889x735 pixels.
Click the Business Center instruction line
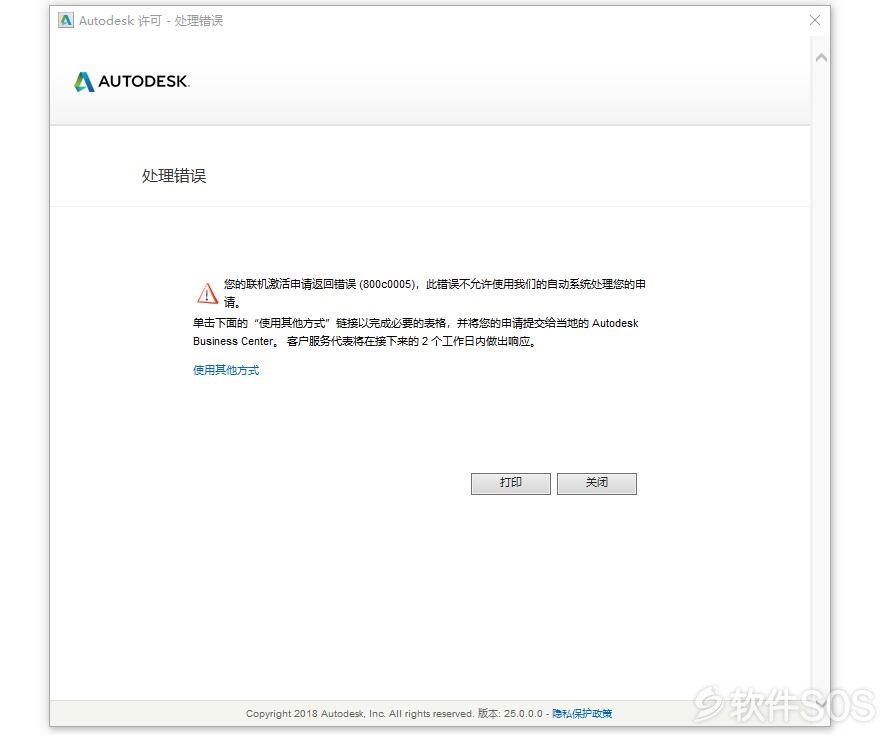(416, 332)
